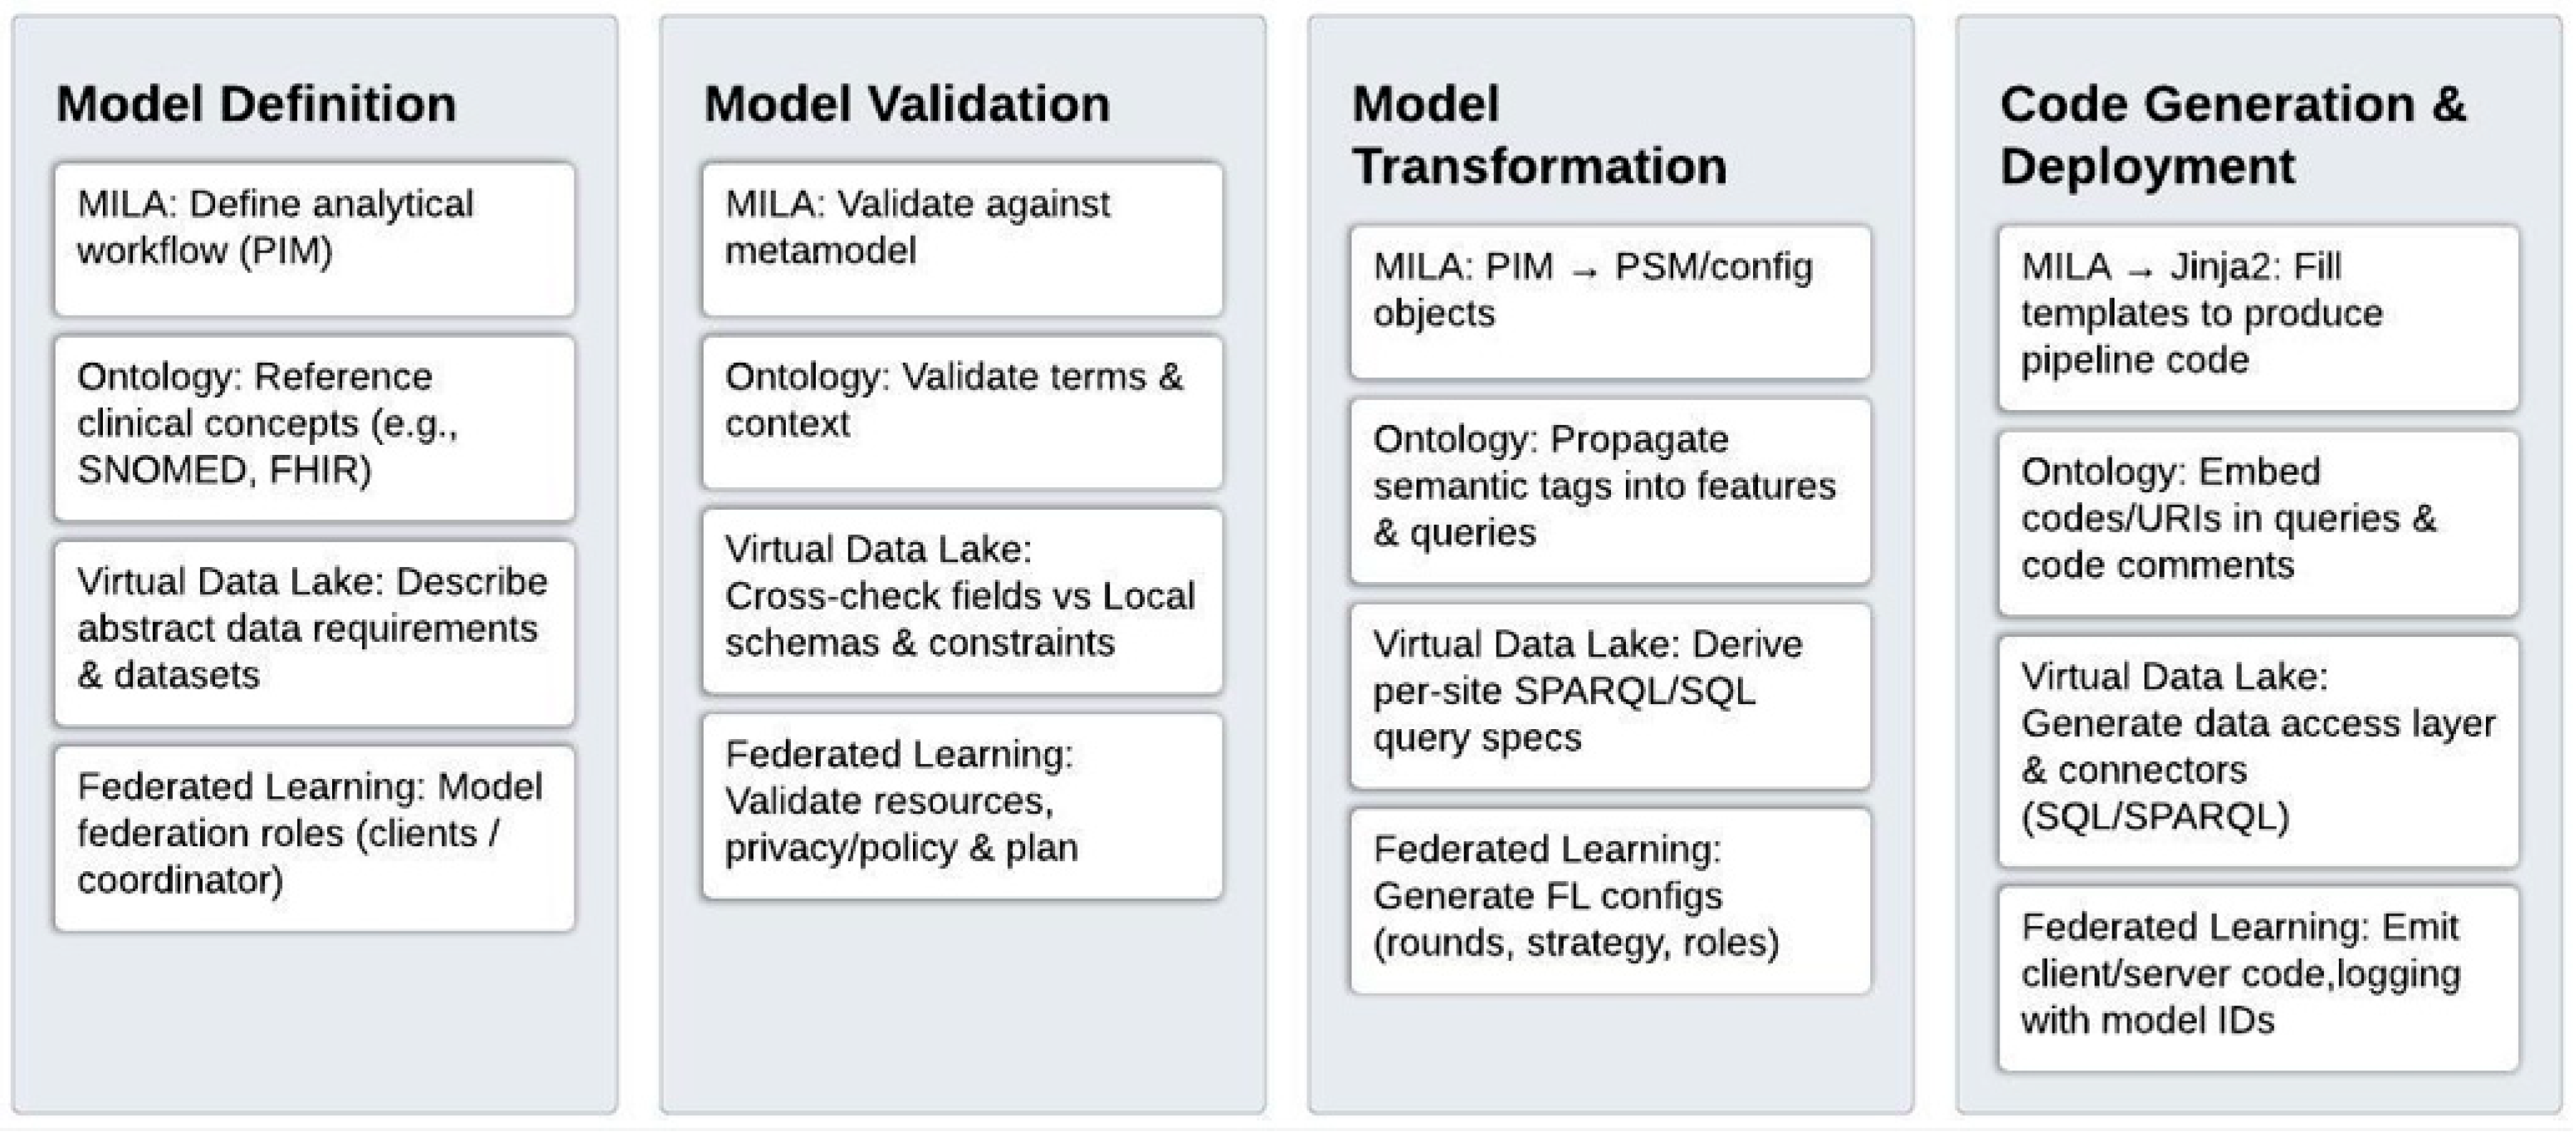The image size is (2576, 1139).
Task: Click Ontology: Validate terms & context card
Action: 962,413
